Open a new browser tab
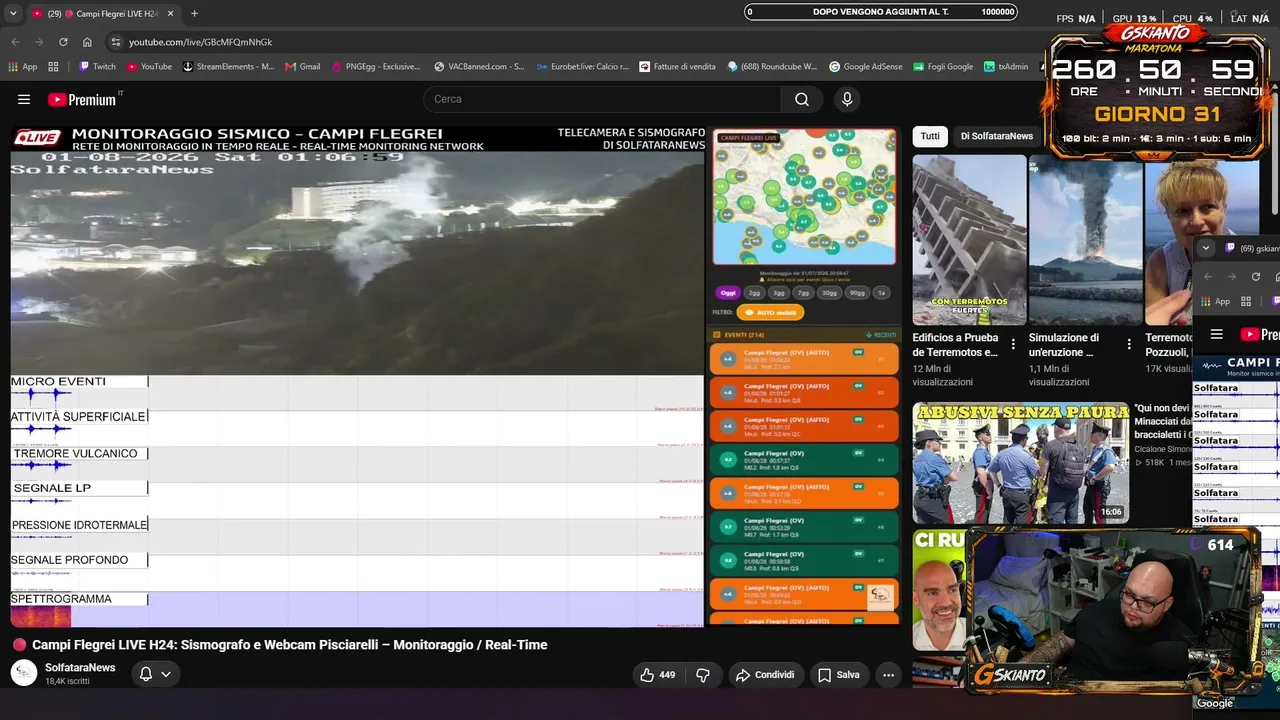Image resolution: width=1280 pixels, height=720 pixels. point(194,14)
